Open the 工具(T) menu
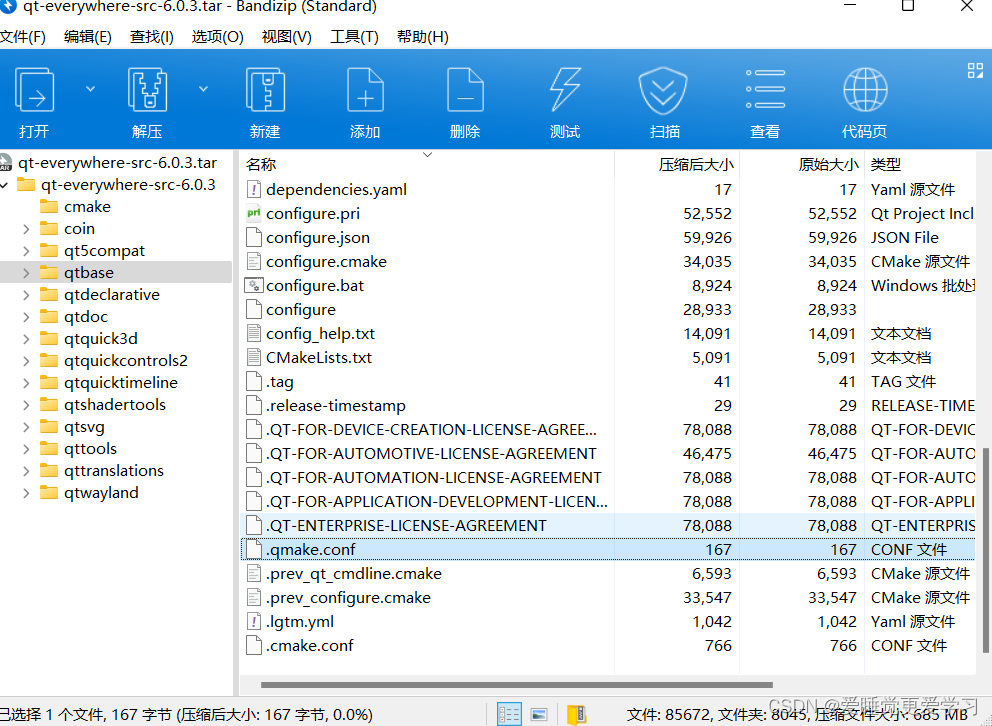The width and height of the screenshot is (992, 726). (354, 37)
